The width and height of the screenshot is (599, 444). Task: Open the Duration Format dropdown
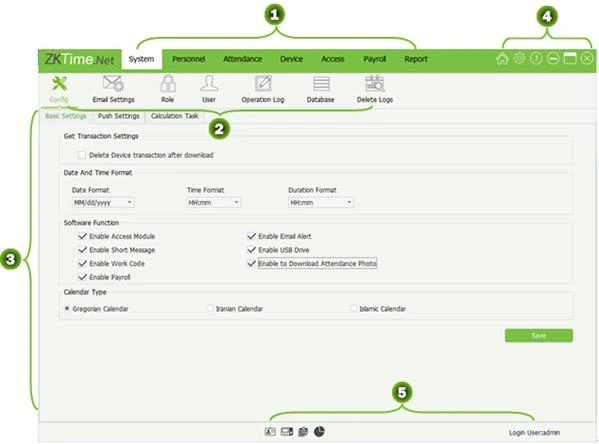click(x=321, y=203)
